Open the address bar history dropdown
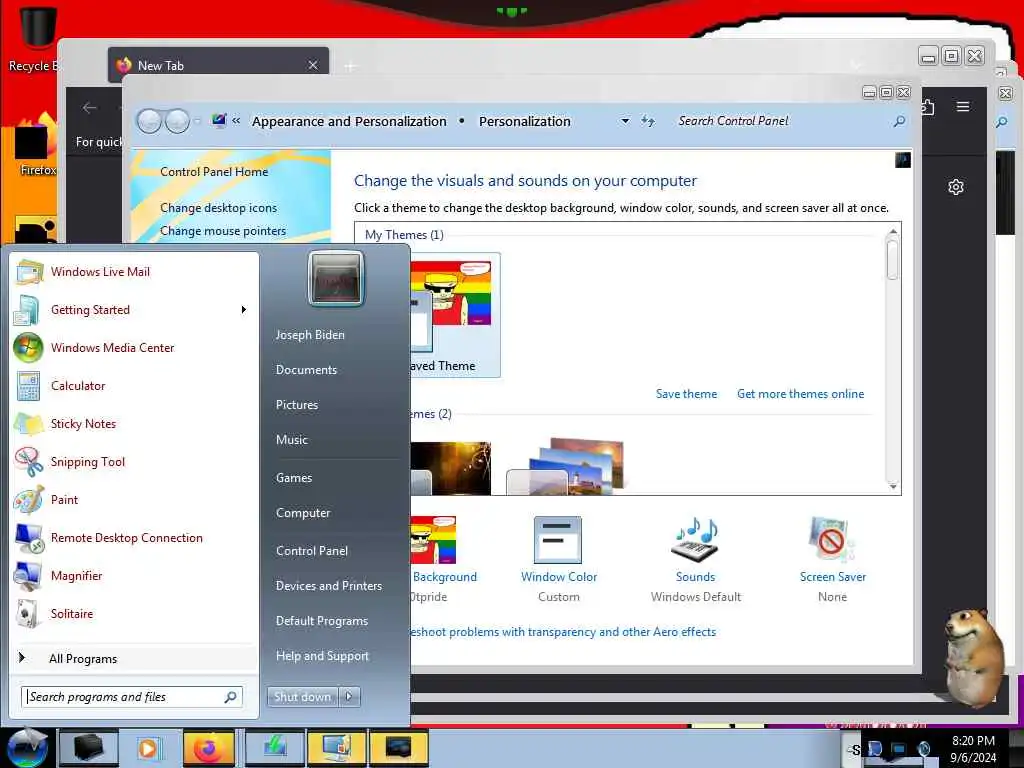 pos(625,121)
